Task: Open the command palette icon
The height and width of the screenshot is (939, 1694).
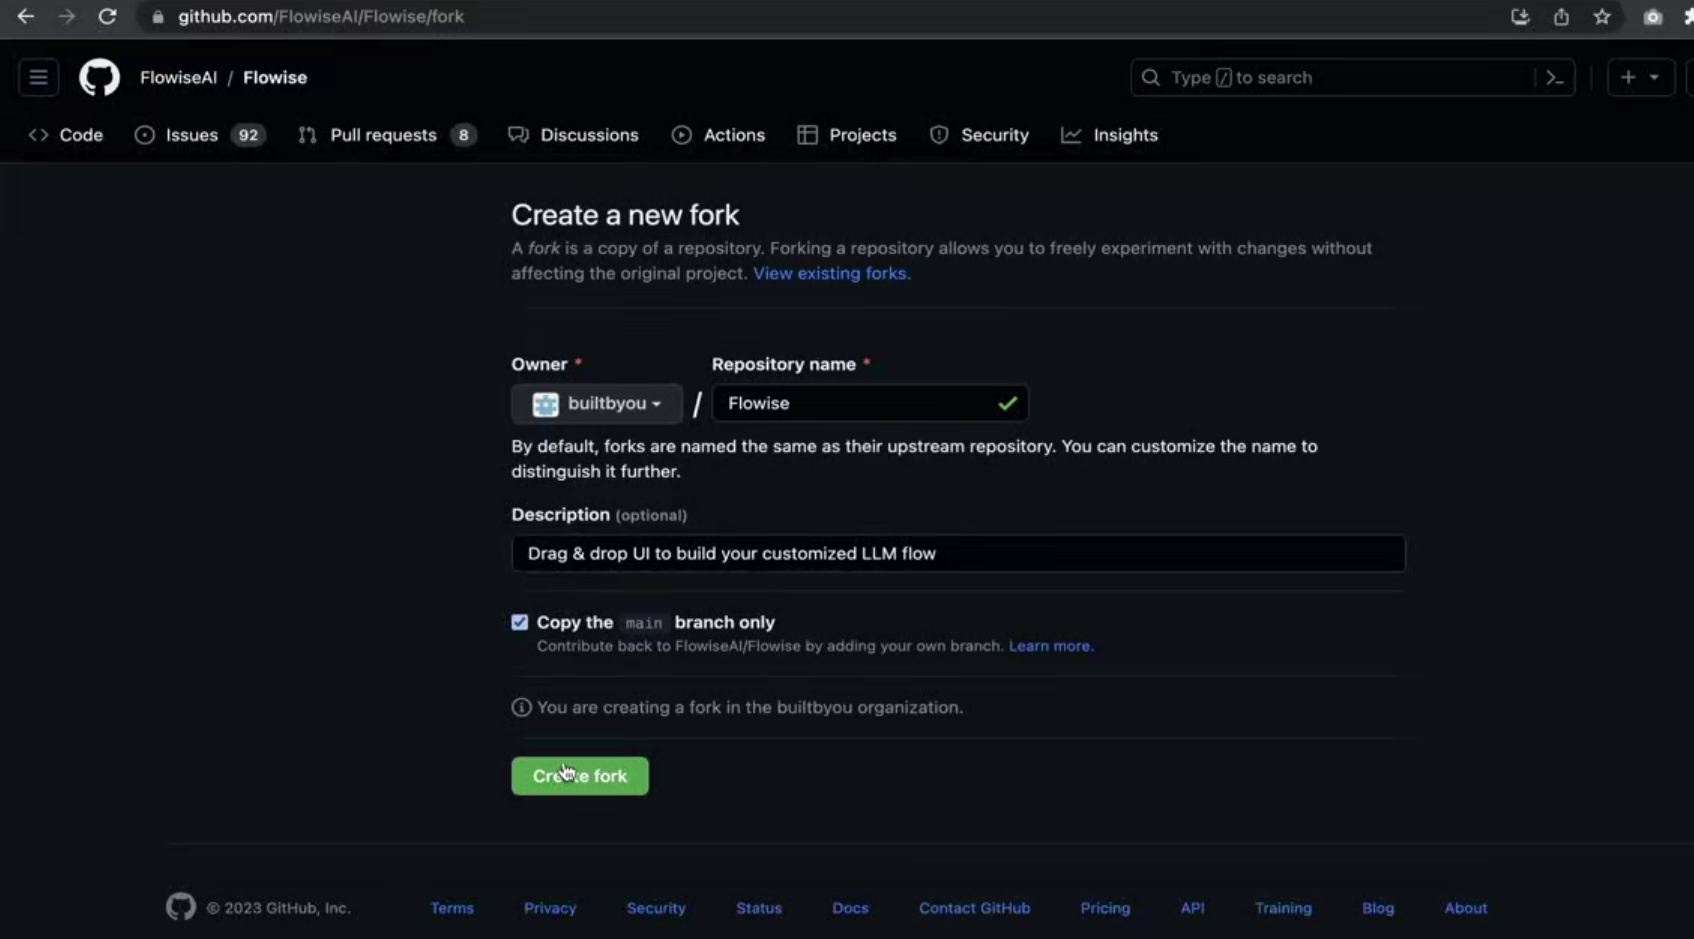Action: tap(1554, 77)
